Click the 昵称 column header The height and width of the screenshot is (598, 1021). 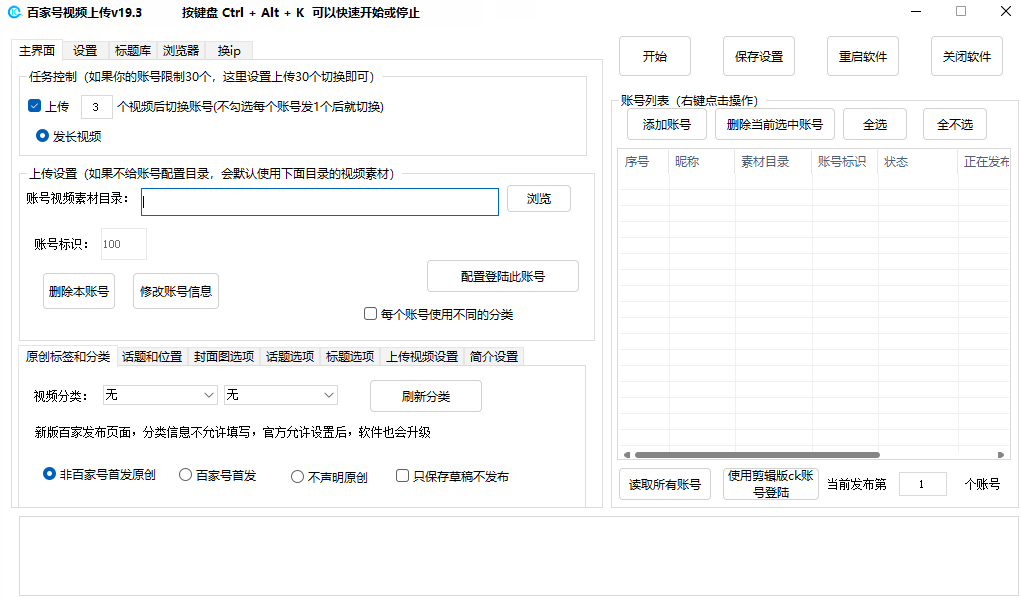702,162
